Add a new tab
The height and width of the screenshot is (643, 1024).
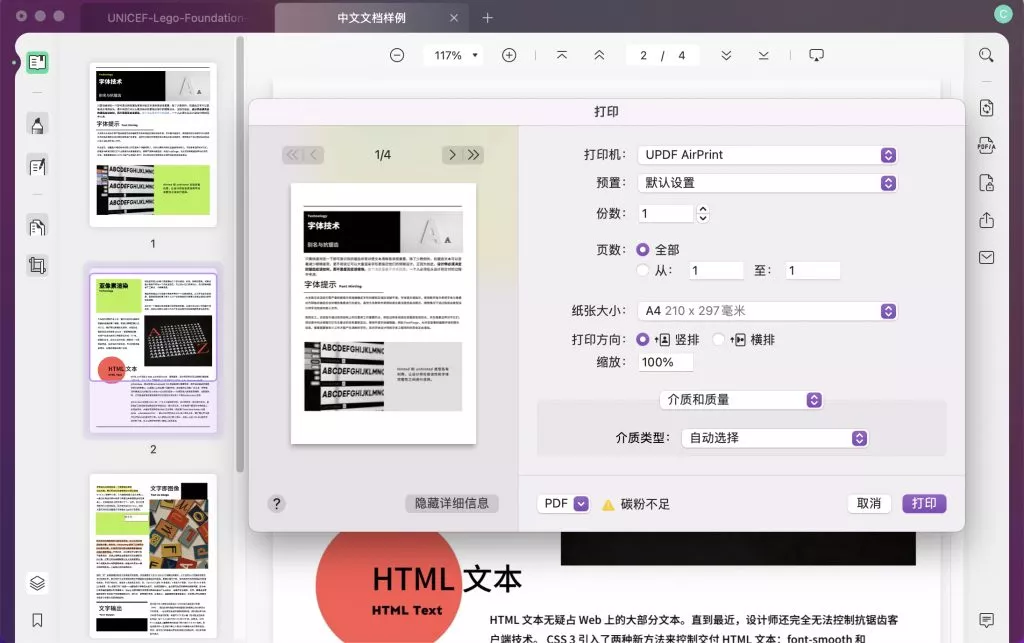[488, 18]
